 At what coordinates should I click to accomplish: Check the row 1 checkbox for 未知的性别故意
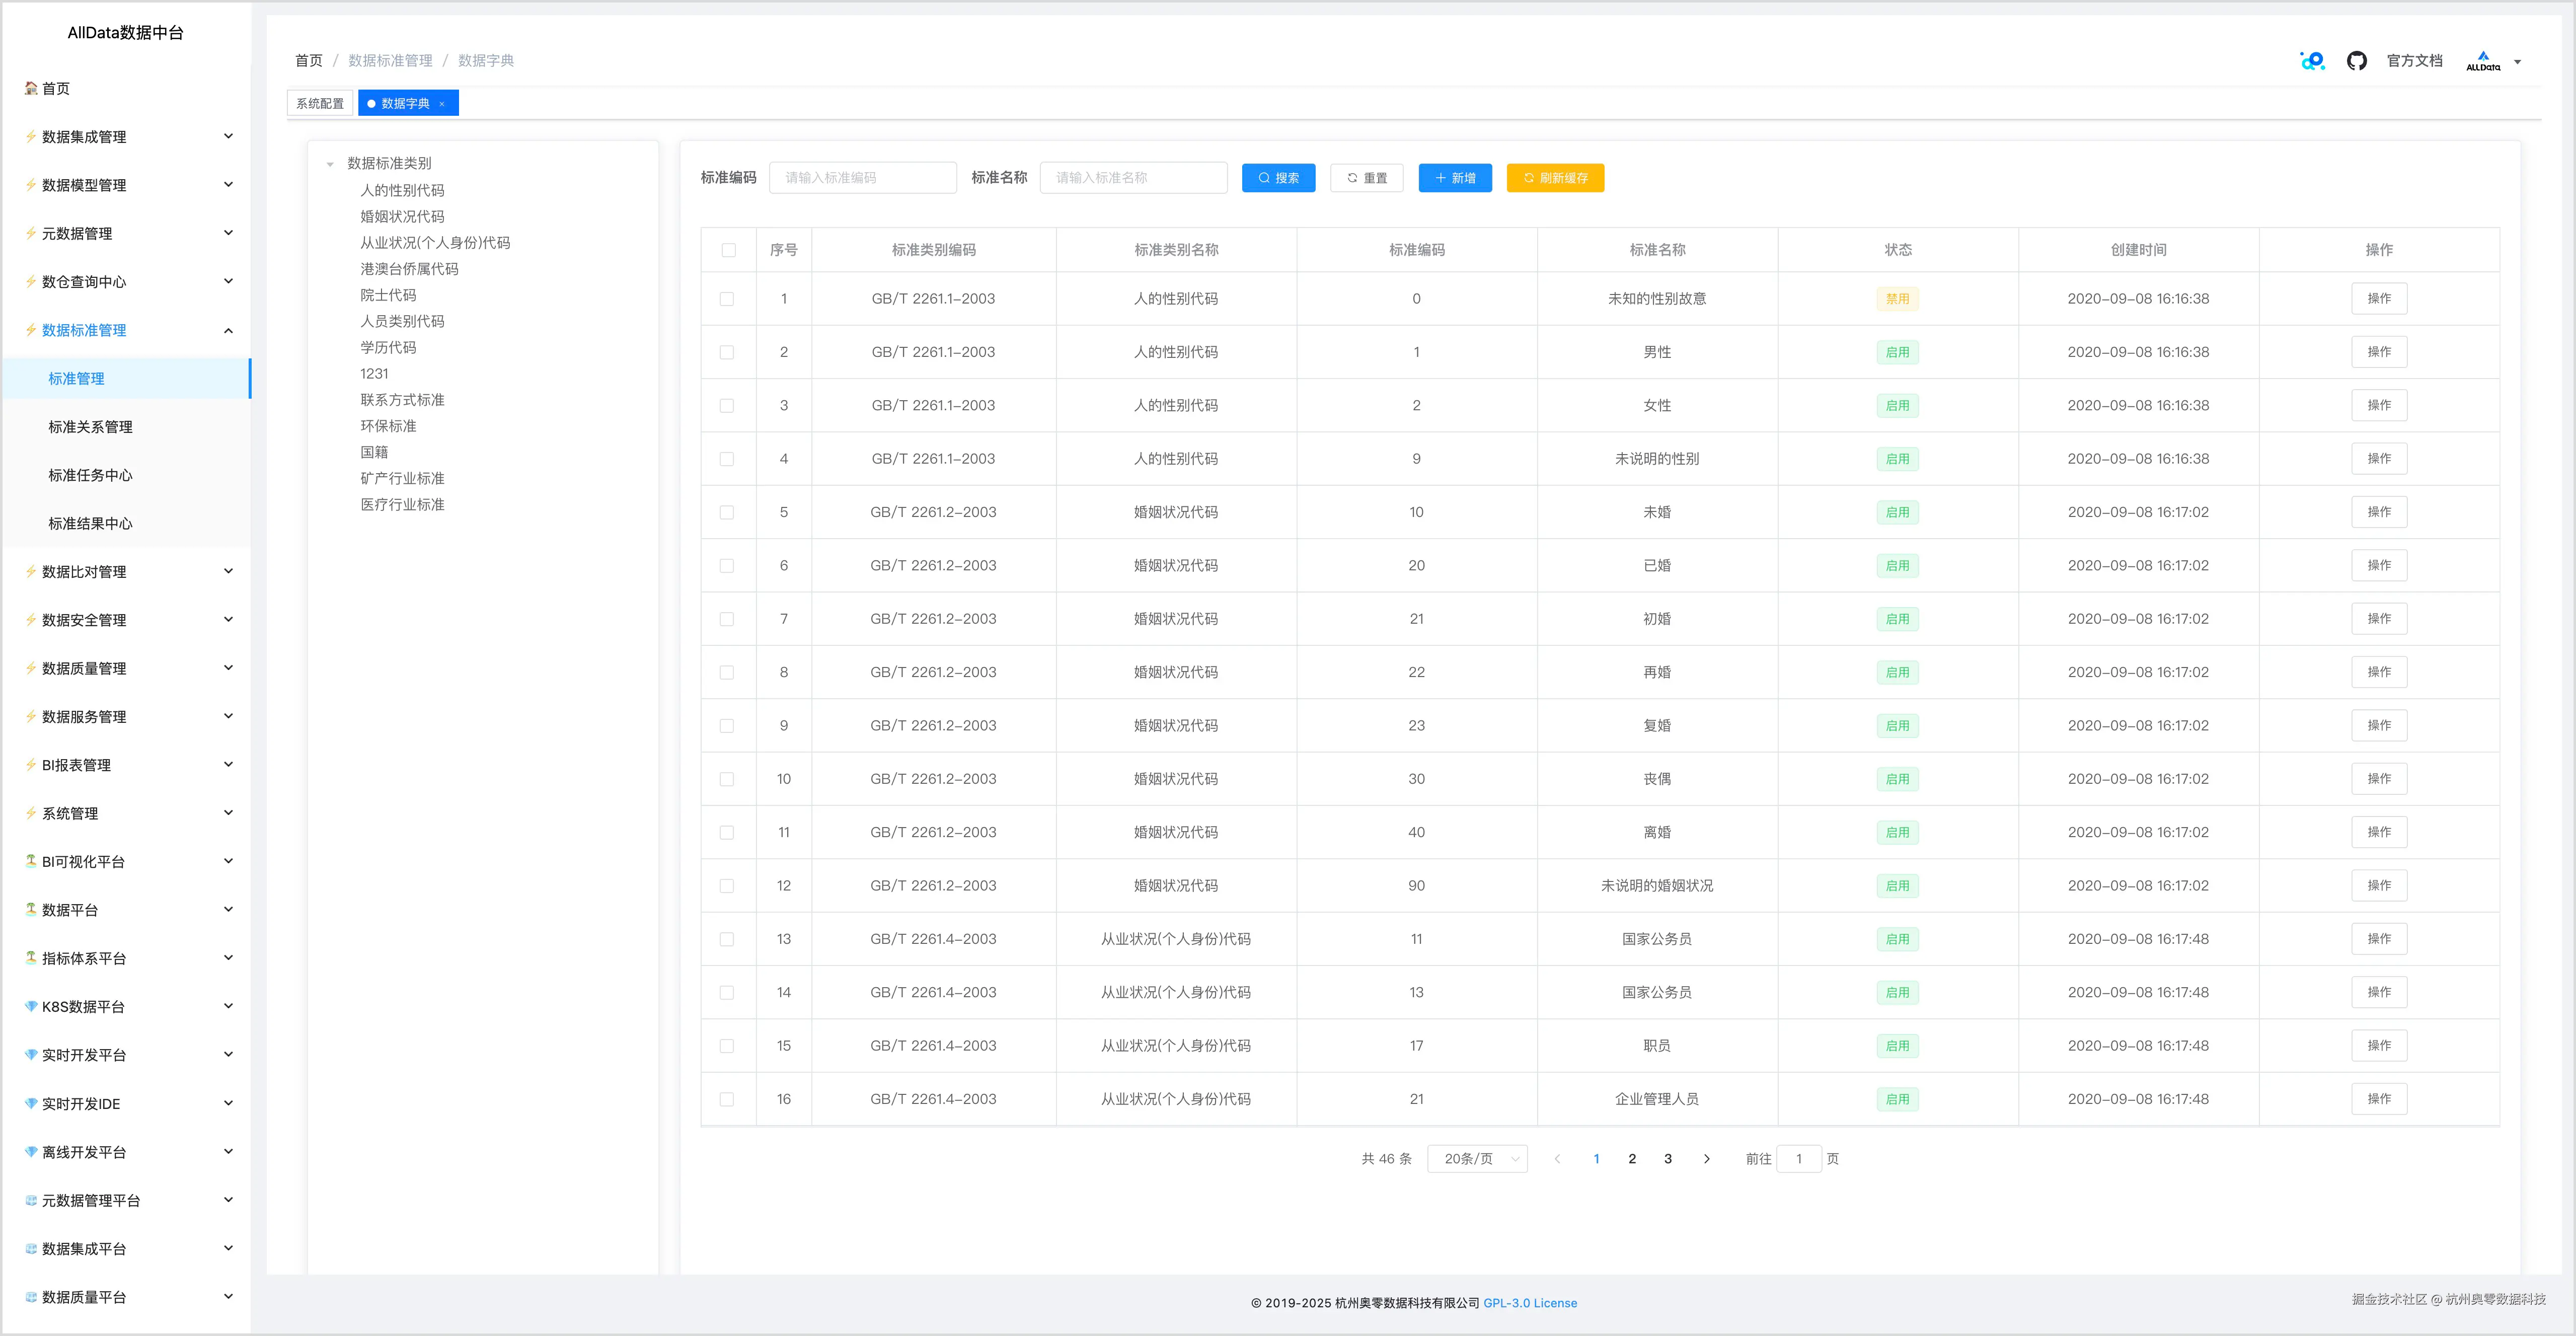click(x=727, y=299)
